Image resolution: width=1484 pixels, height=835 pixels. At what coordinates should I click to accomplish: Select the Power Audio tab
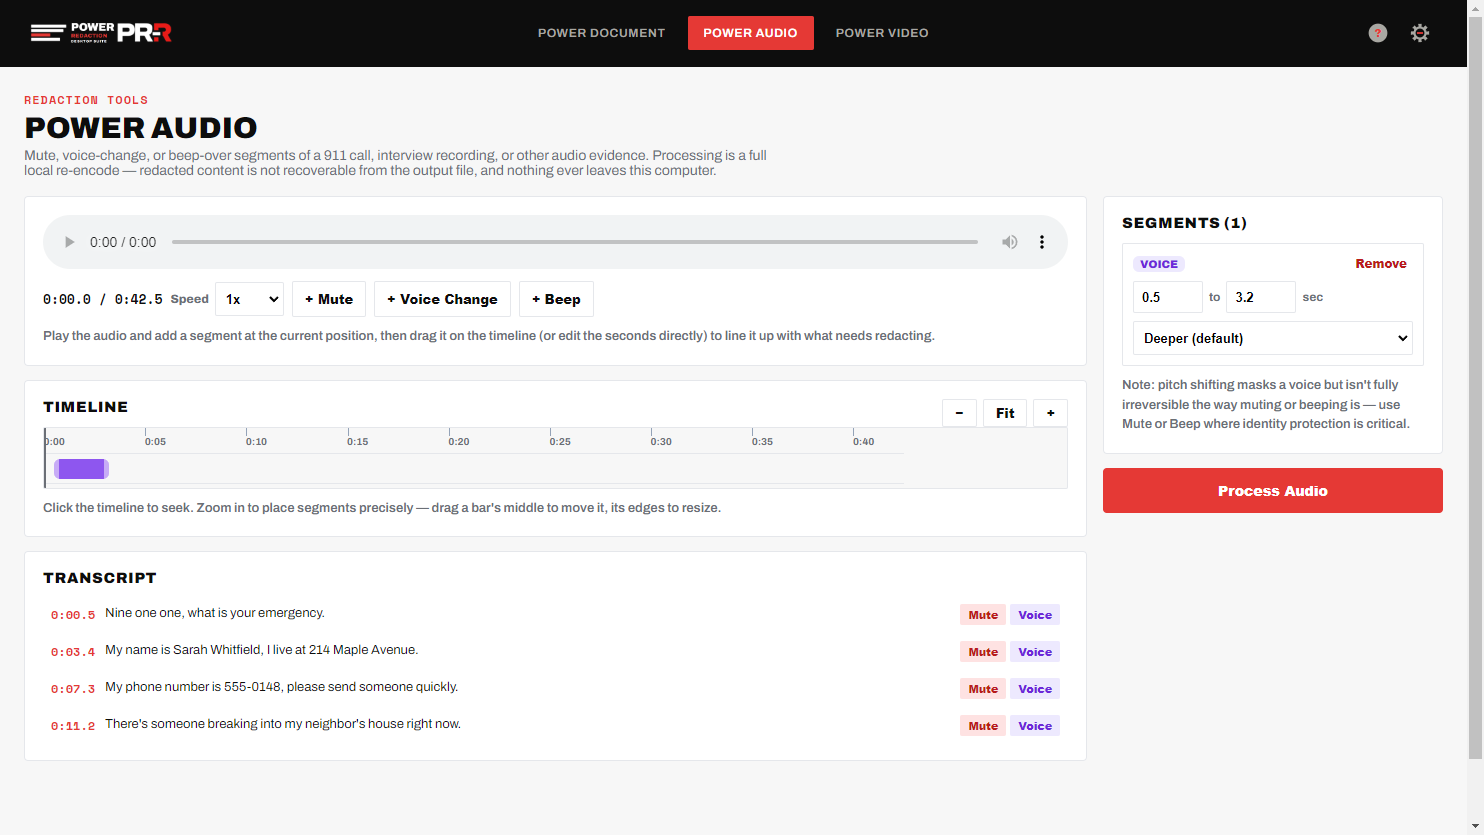point(750,33)
